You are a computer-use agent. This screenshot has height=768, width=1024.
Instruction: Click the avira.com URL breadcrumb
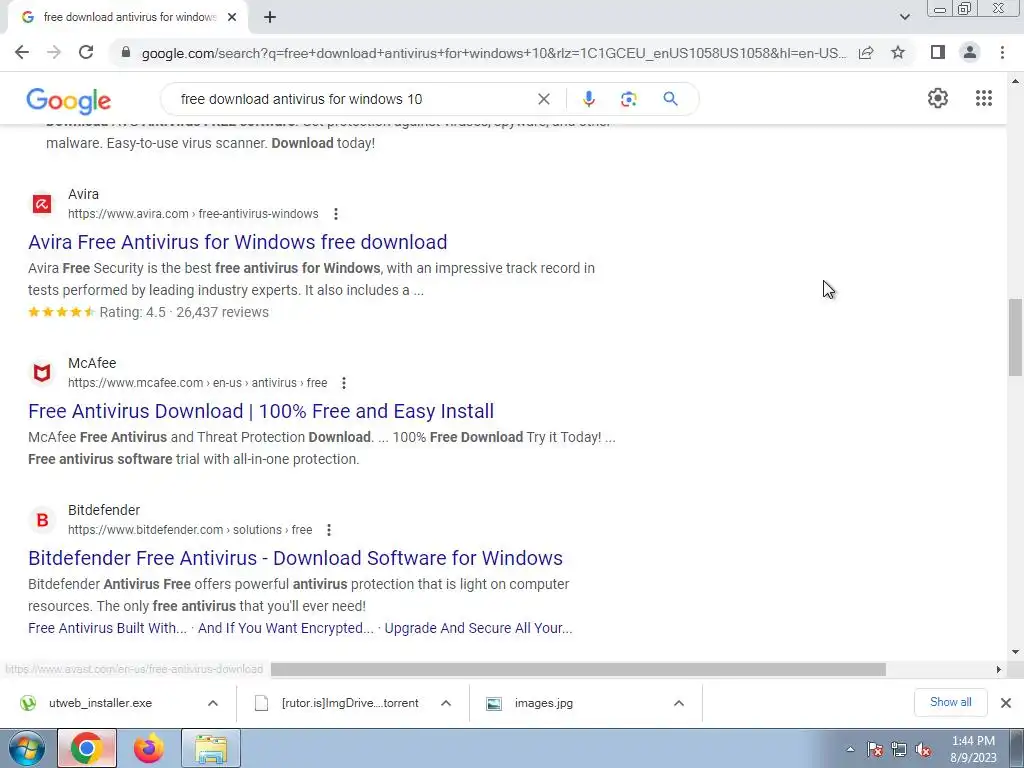193,214
